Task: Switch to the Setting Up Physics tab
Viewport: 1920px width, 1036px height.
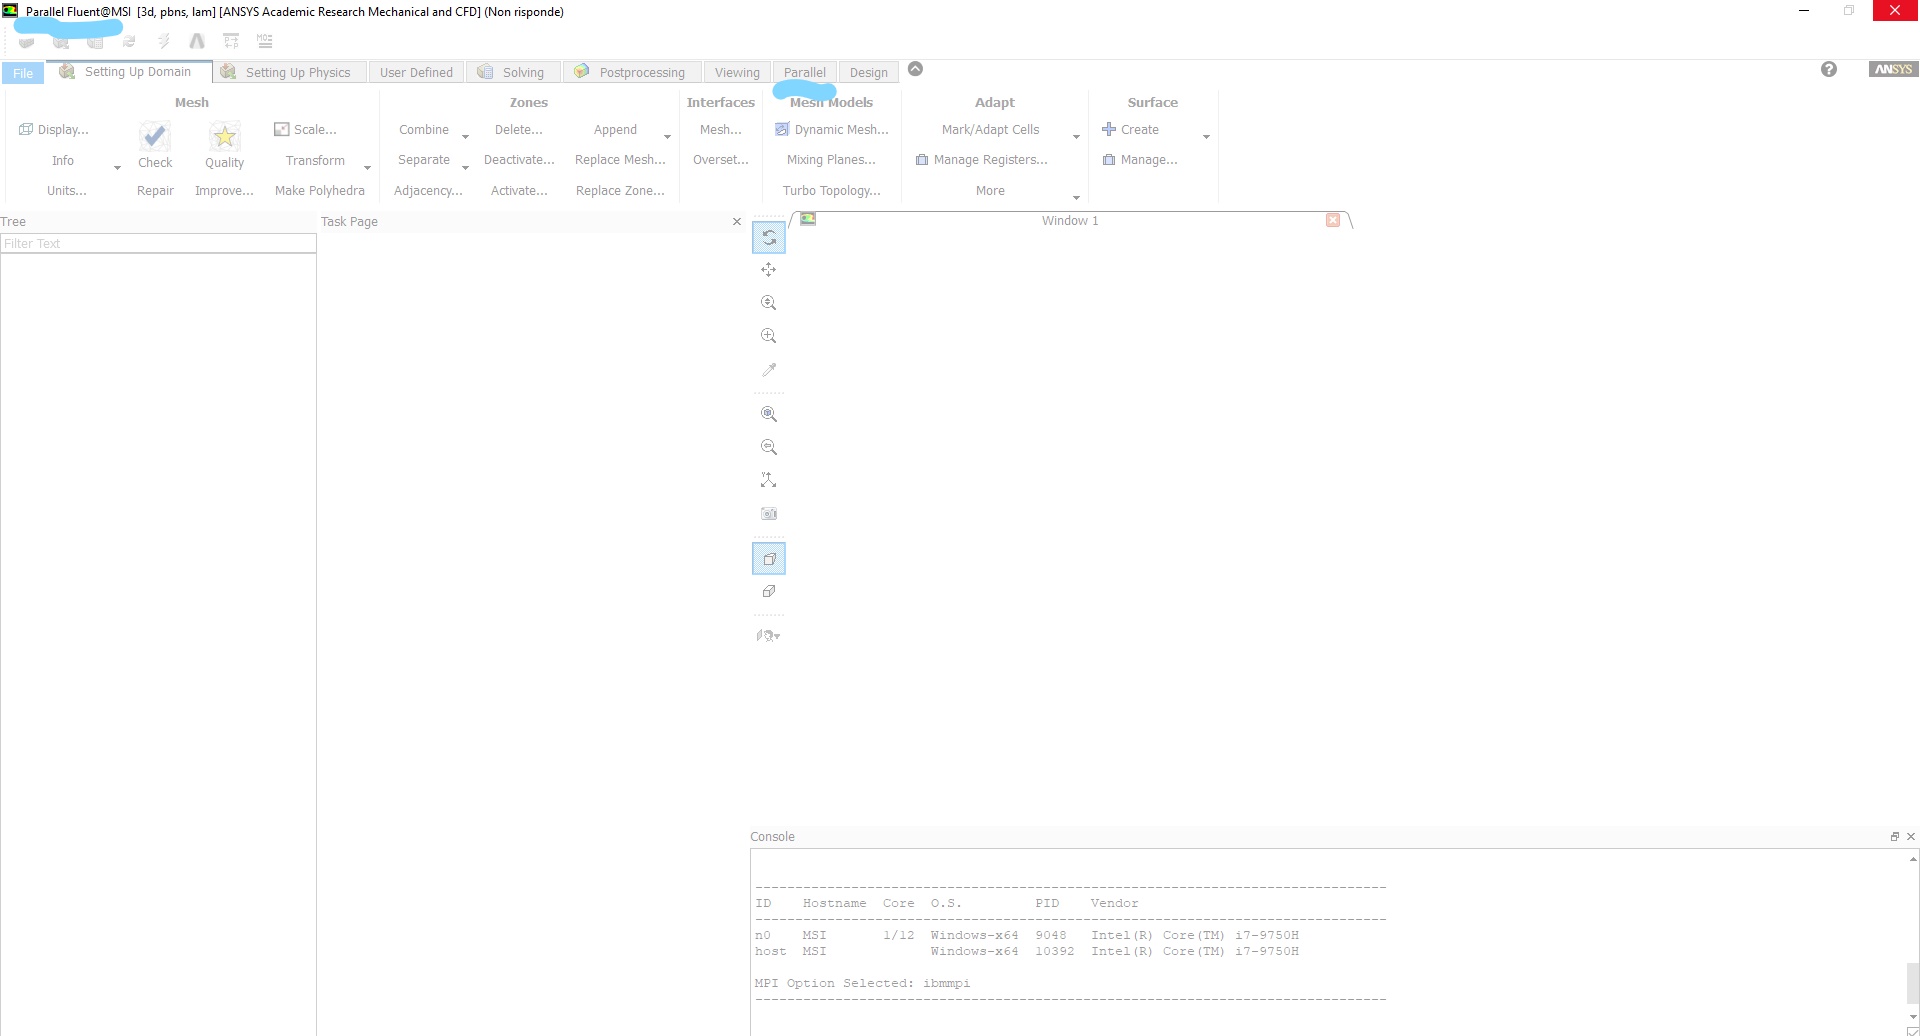Action: pyautogui.click(x=288, y=72)
